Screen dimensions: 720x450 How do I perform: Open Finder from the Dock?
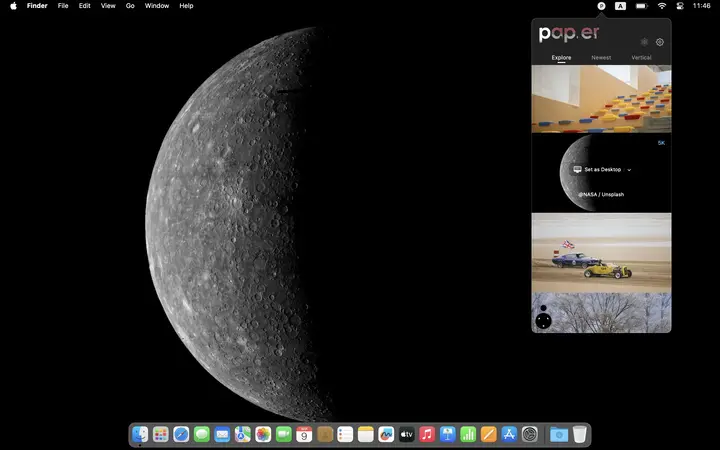(140, 434)
